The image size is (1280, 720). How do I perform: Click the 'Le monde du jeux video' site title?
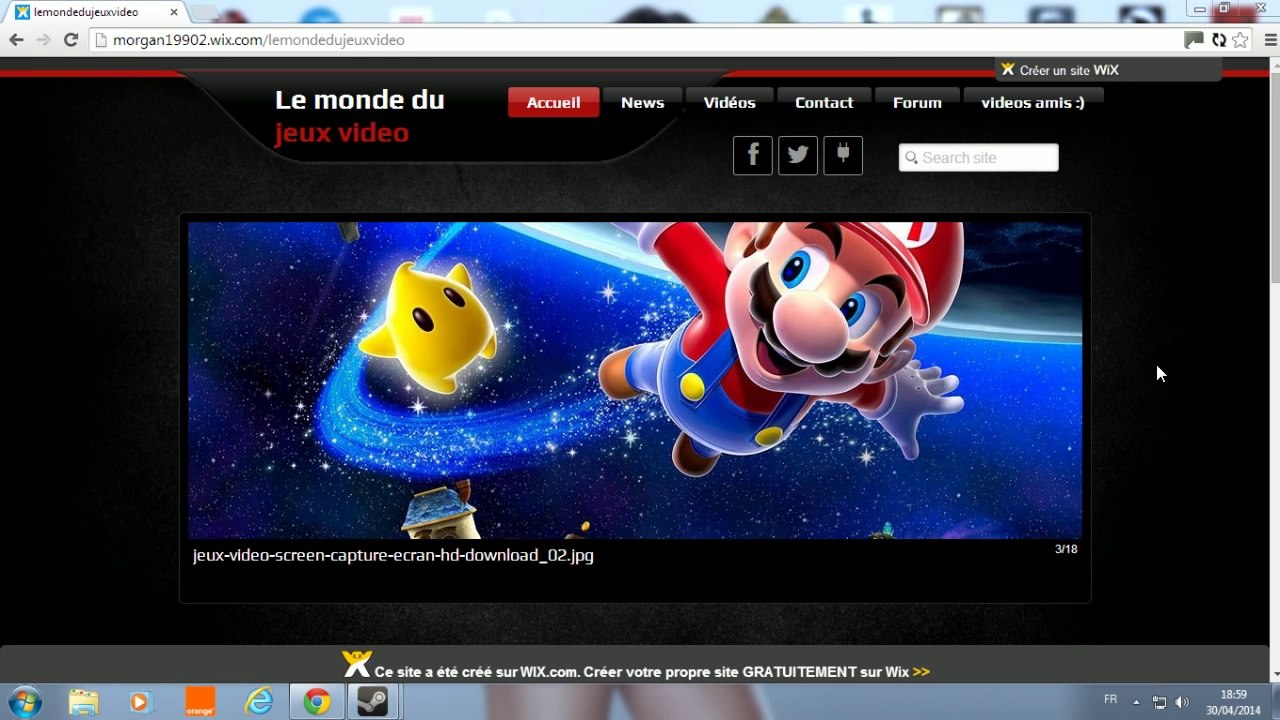[x=359, y=116]
